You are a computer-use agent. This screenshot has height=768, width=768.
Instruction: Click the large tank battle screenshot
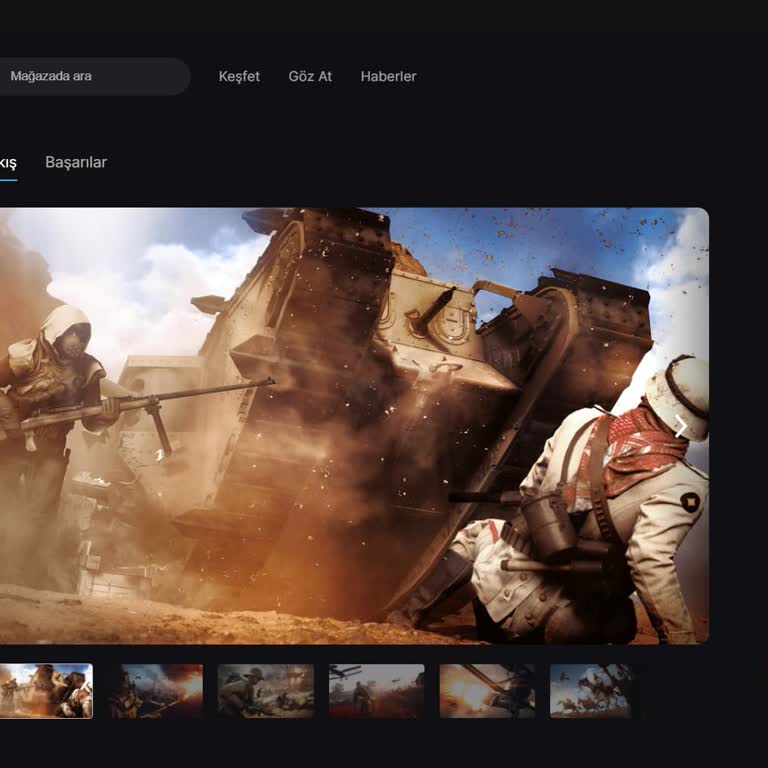354,426
